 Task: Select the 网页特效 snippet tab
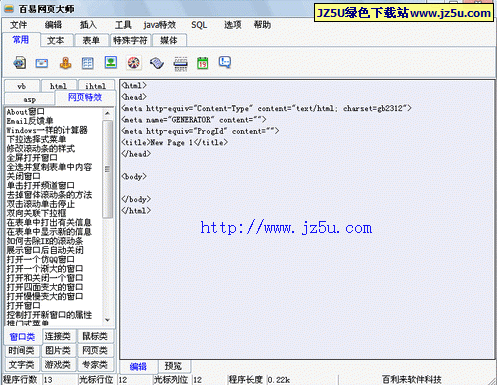tap(85, 97)
